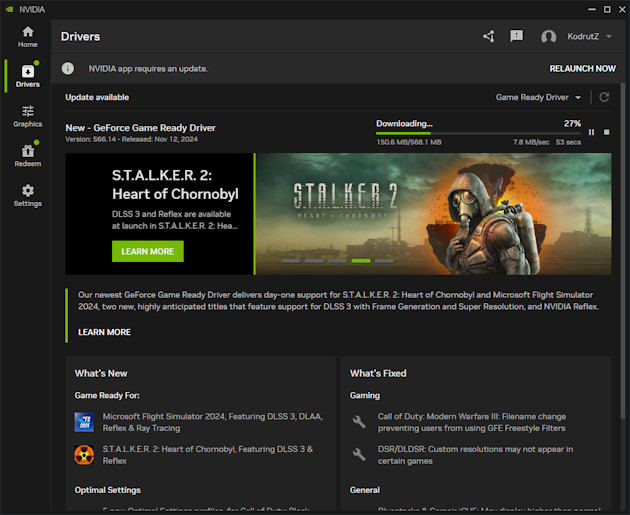Click the share icon in header
The height and width of the screenshot is (515, 630).
pyautogui.click(x=489, y=37)
